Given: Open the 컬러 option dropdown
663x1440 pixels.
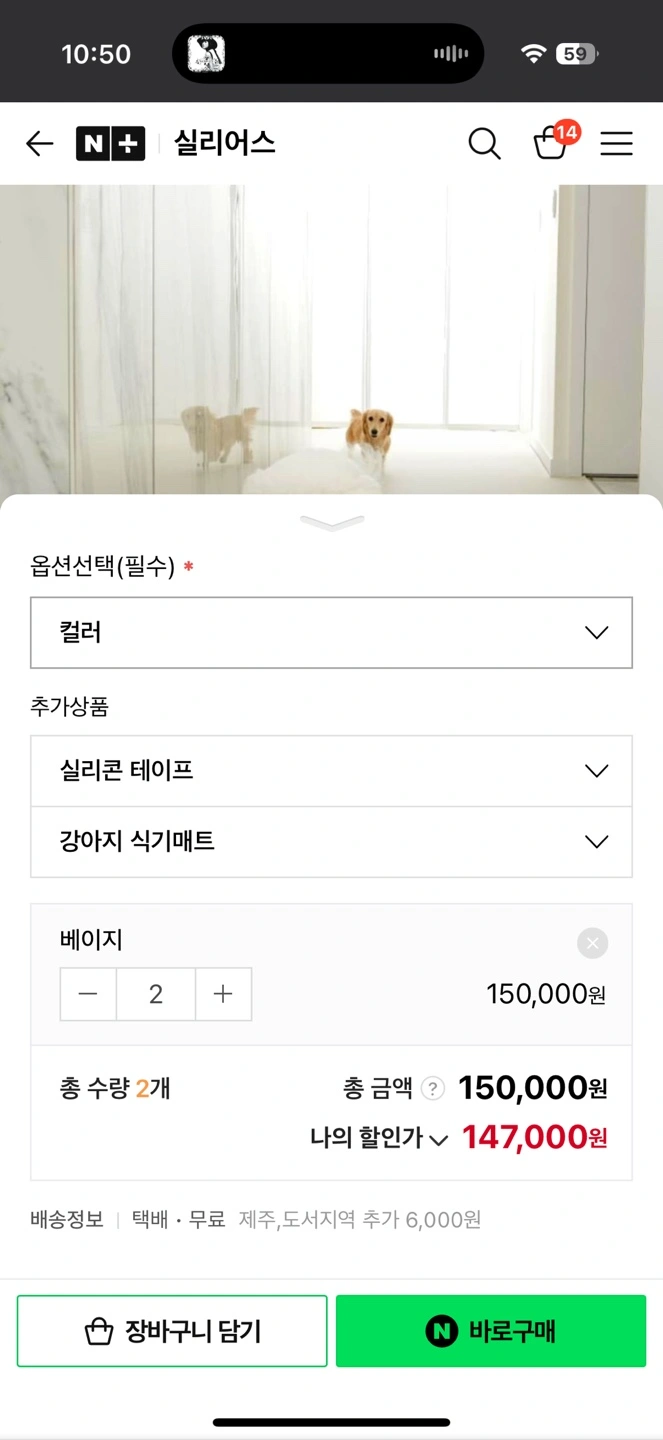Looking at the screenshot, I should coord(331,632).
